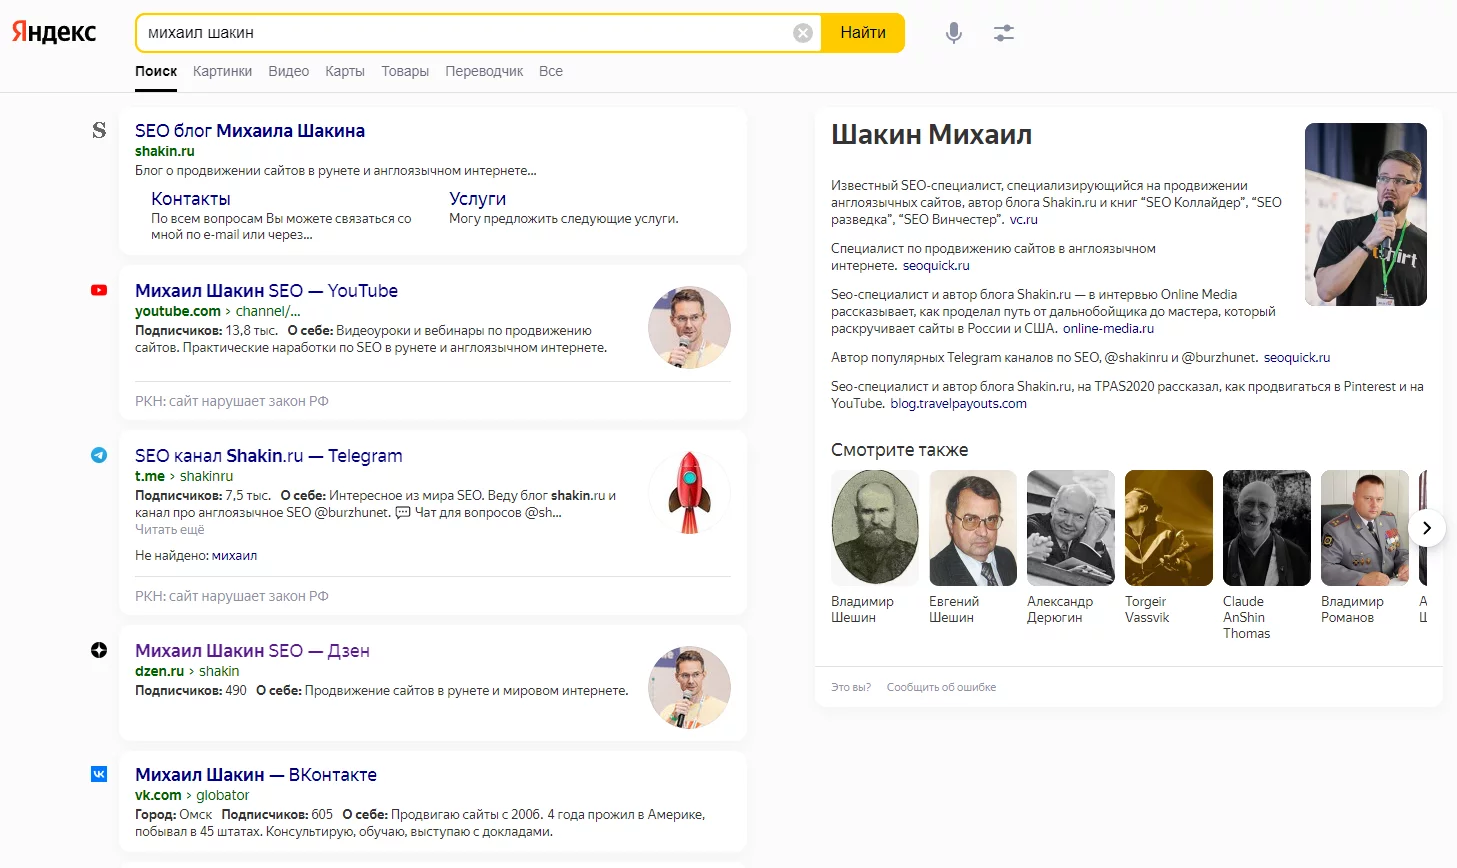Switch to the Видео tab
Image resolution: width=1457 pixels, height=868 pixels.
tap(289, 71)
